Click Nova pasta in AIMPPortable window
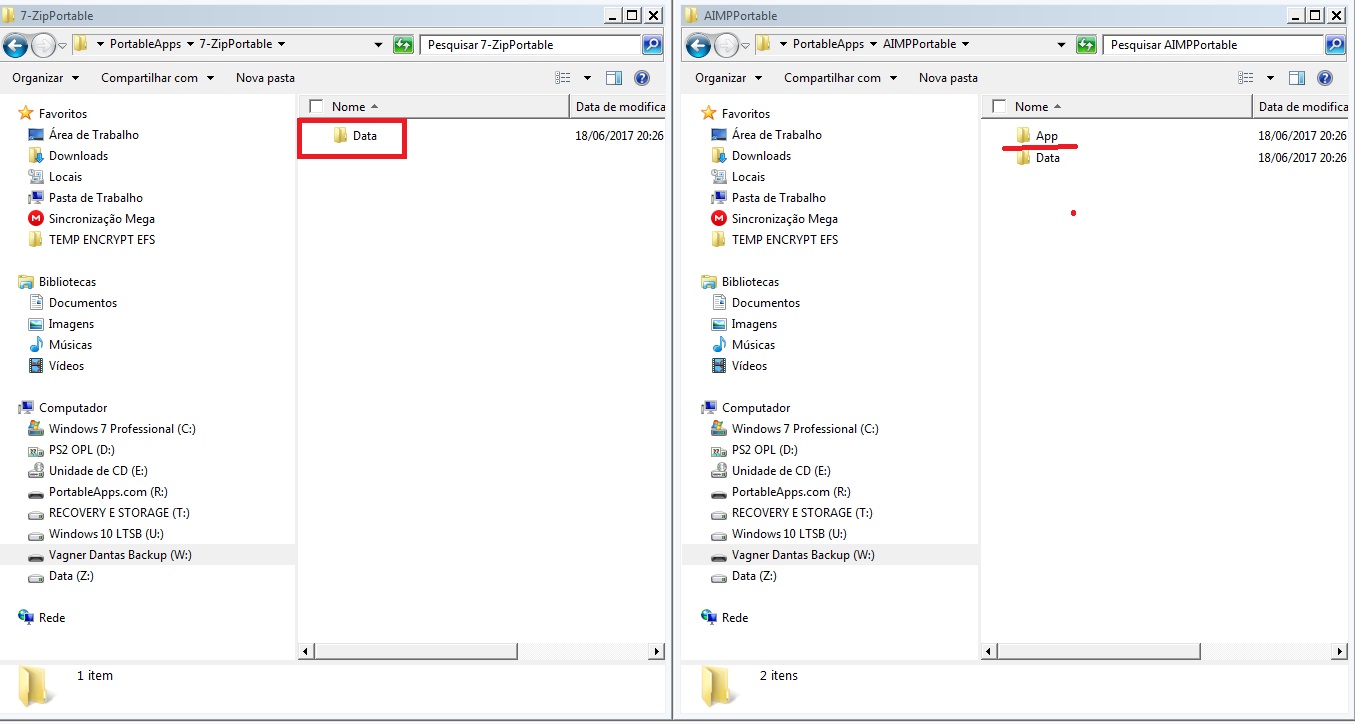This screenshot has height=724, width=1355. [948, 78]
